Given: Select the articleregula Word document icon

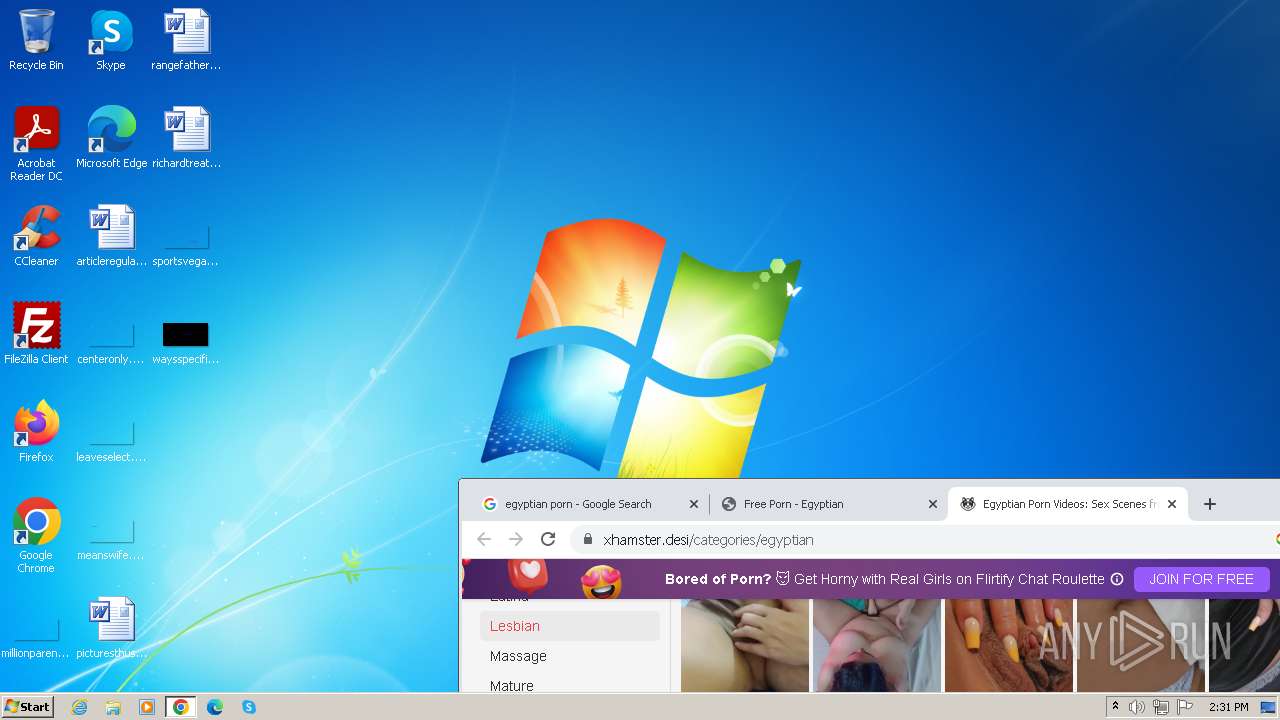Looking at the screenshot, I should coord(111,236).
